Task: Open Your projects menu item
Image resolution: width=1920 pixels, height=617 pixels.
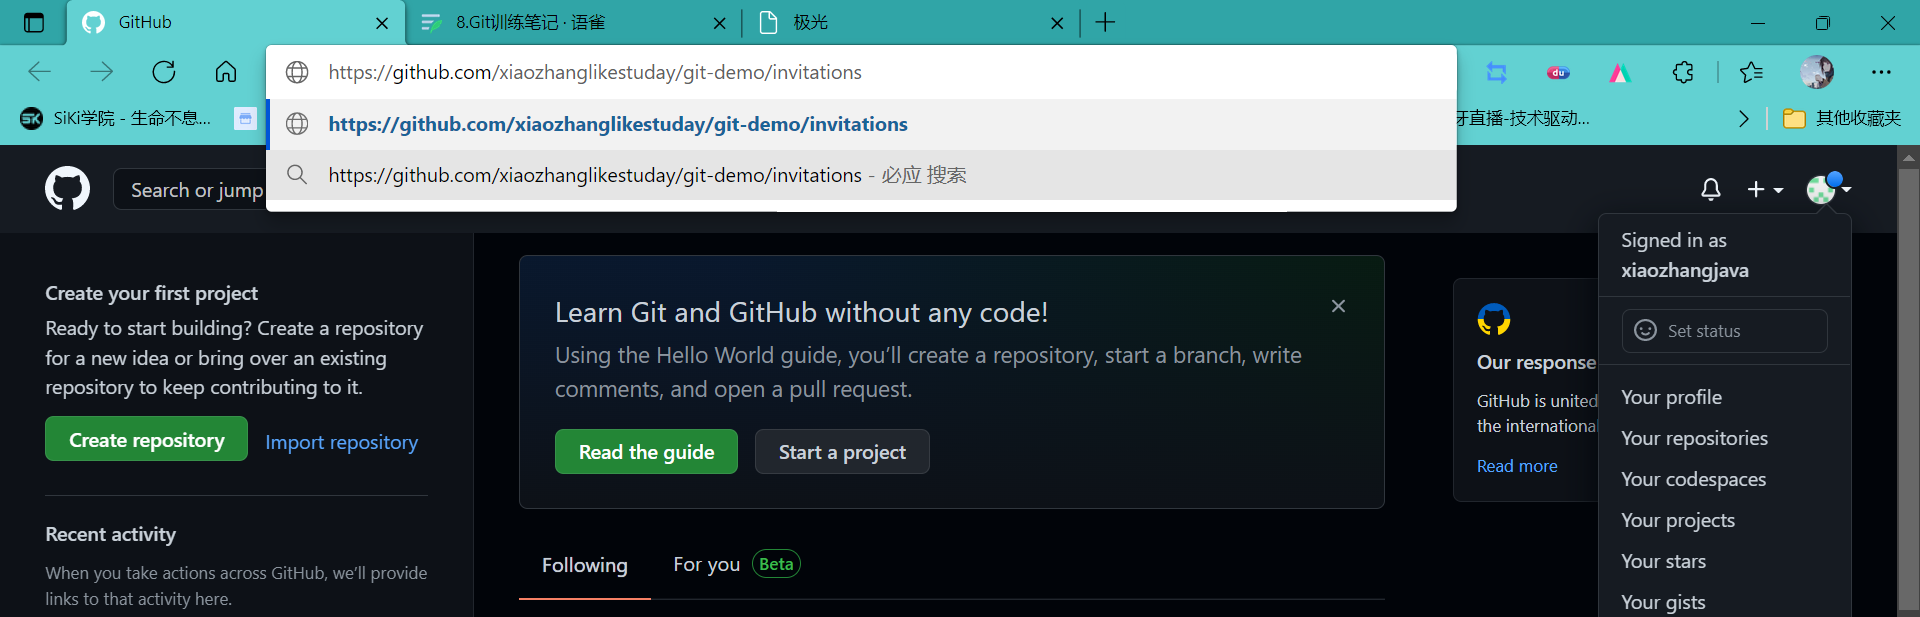Action: pyautogui.click(x=1724, y=520)
